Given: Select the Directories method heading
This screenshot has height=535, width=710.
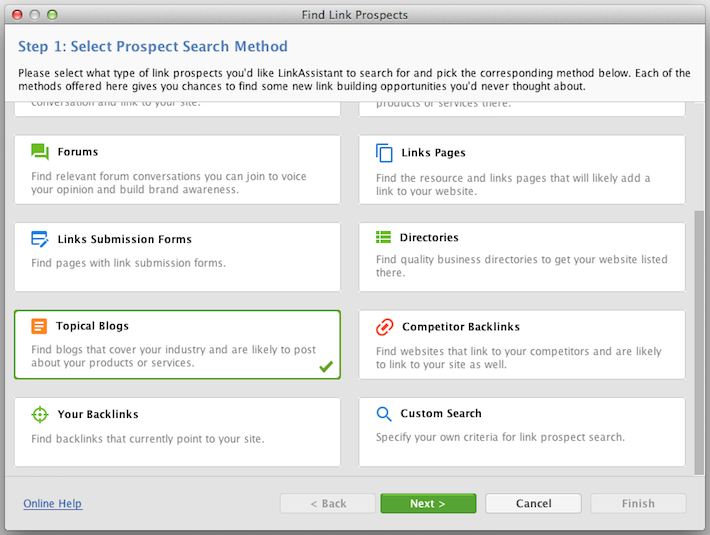Looking at the screenshot, I should 429,237.
